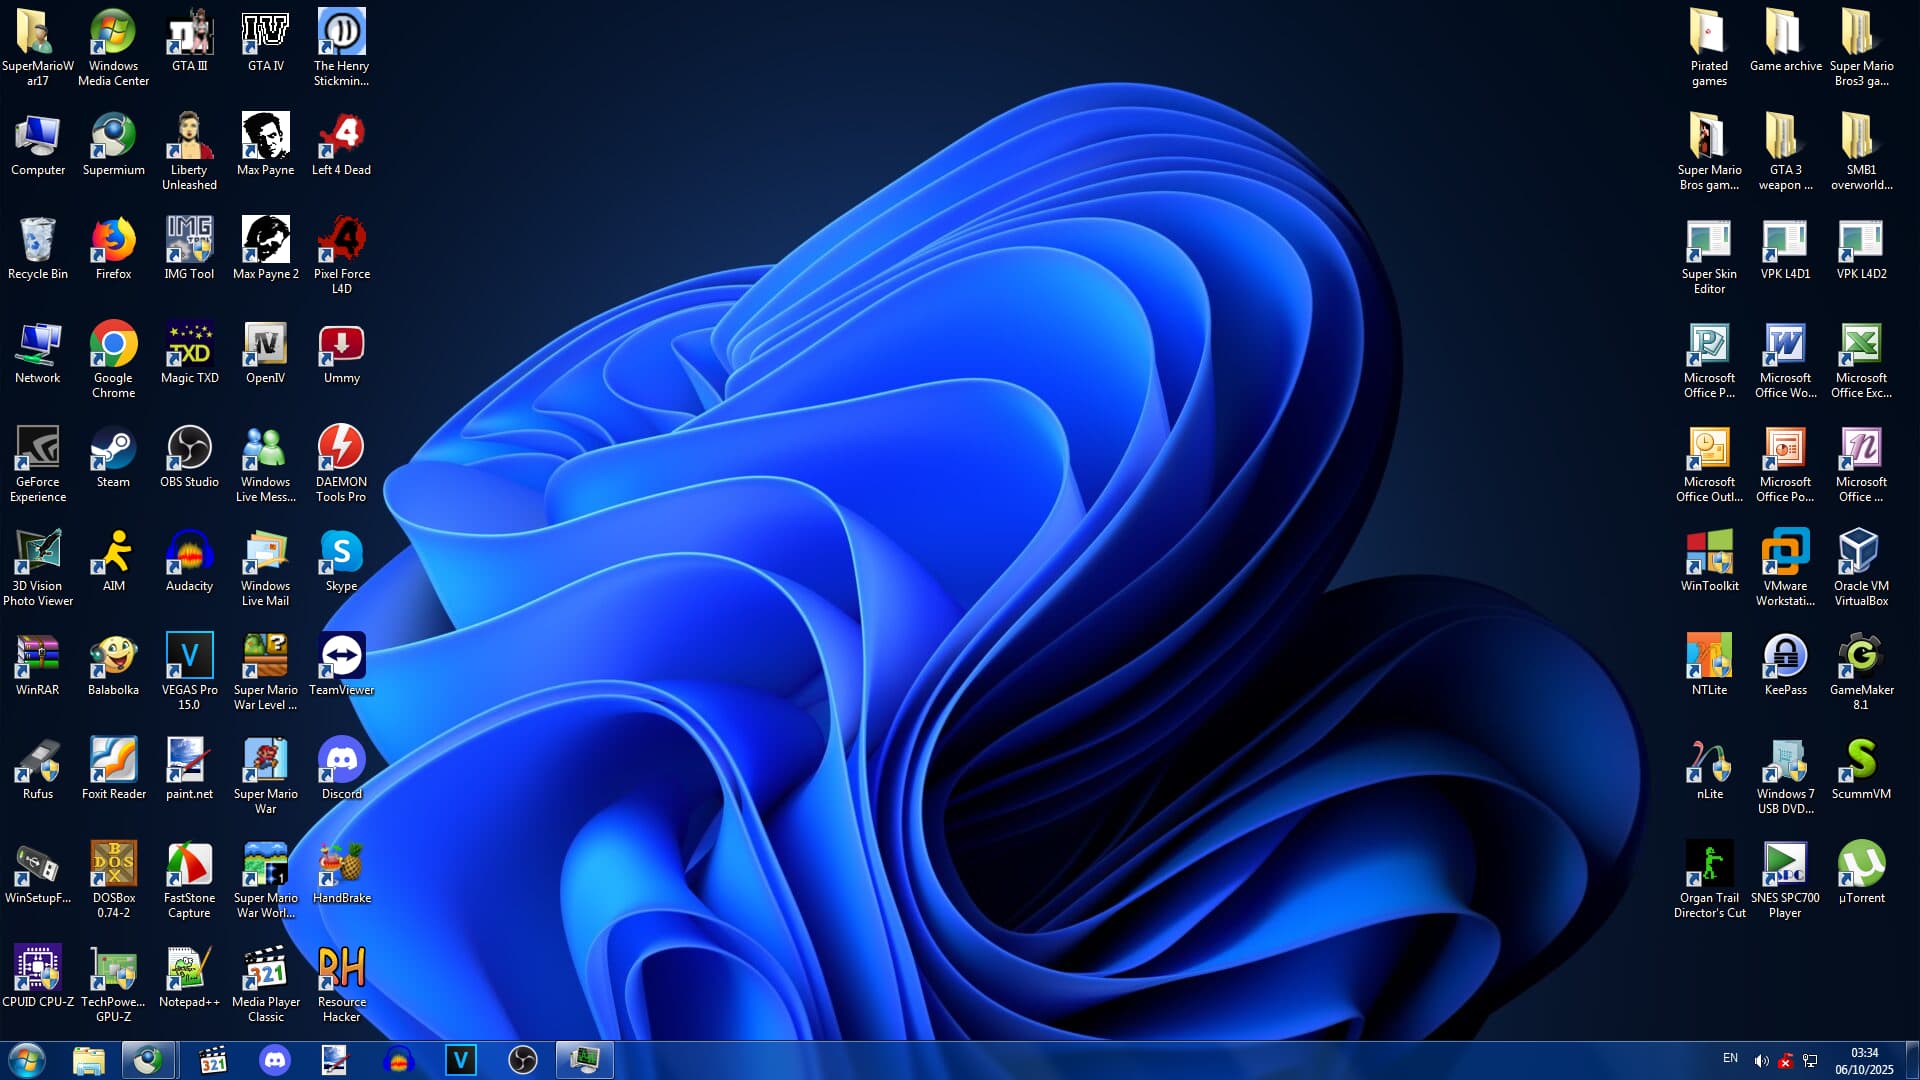Select the Skype desktop shortcut

(x=341, y=562)
